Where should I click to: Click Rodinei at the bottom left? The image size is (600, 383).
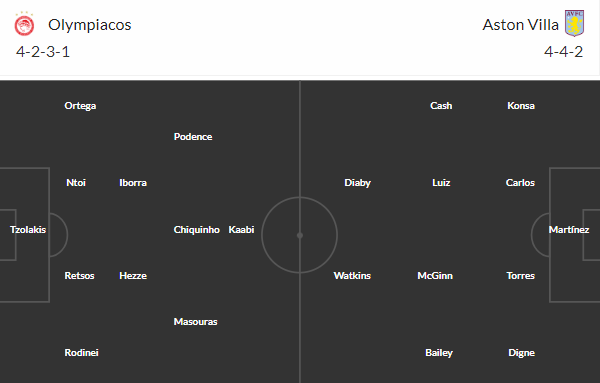[82, 352]
